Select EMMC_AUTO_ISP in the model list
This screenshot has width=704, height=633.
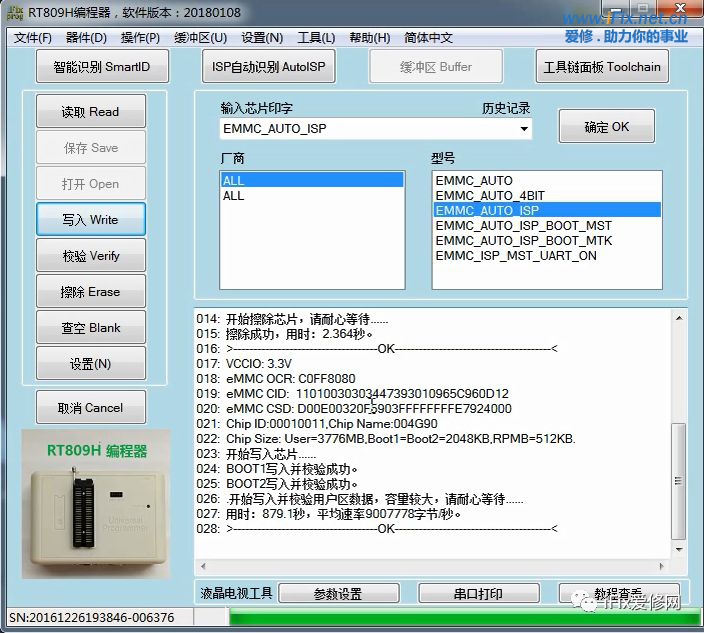[x=547, y=210]
